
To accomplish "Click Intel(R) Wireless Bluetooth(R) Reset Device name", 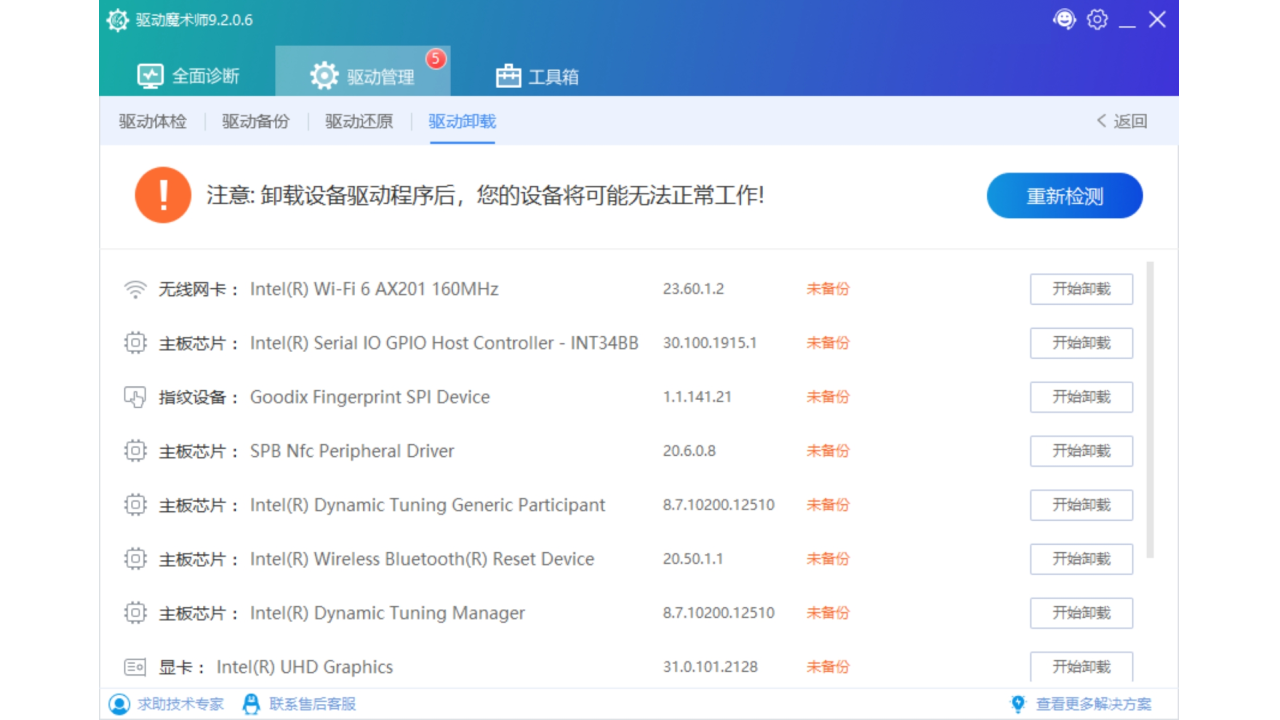I will pyautogui.click(x=422, y=559).
